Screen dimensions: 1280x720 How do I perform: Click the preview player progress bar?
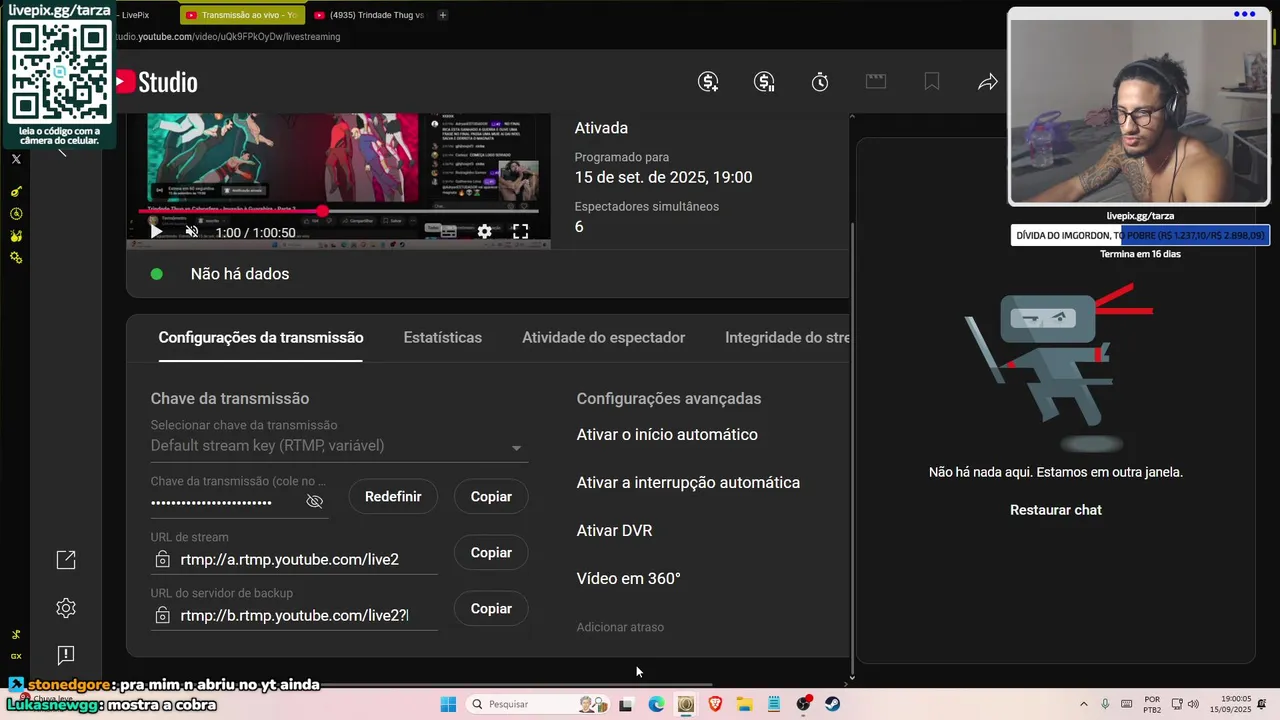(338, 211)
